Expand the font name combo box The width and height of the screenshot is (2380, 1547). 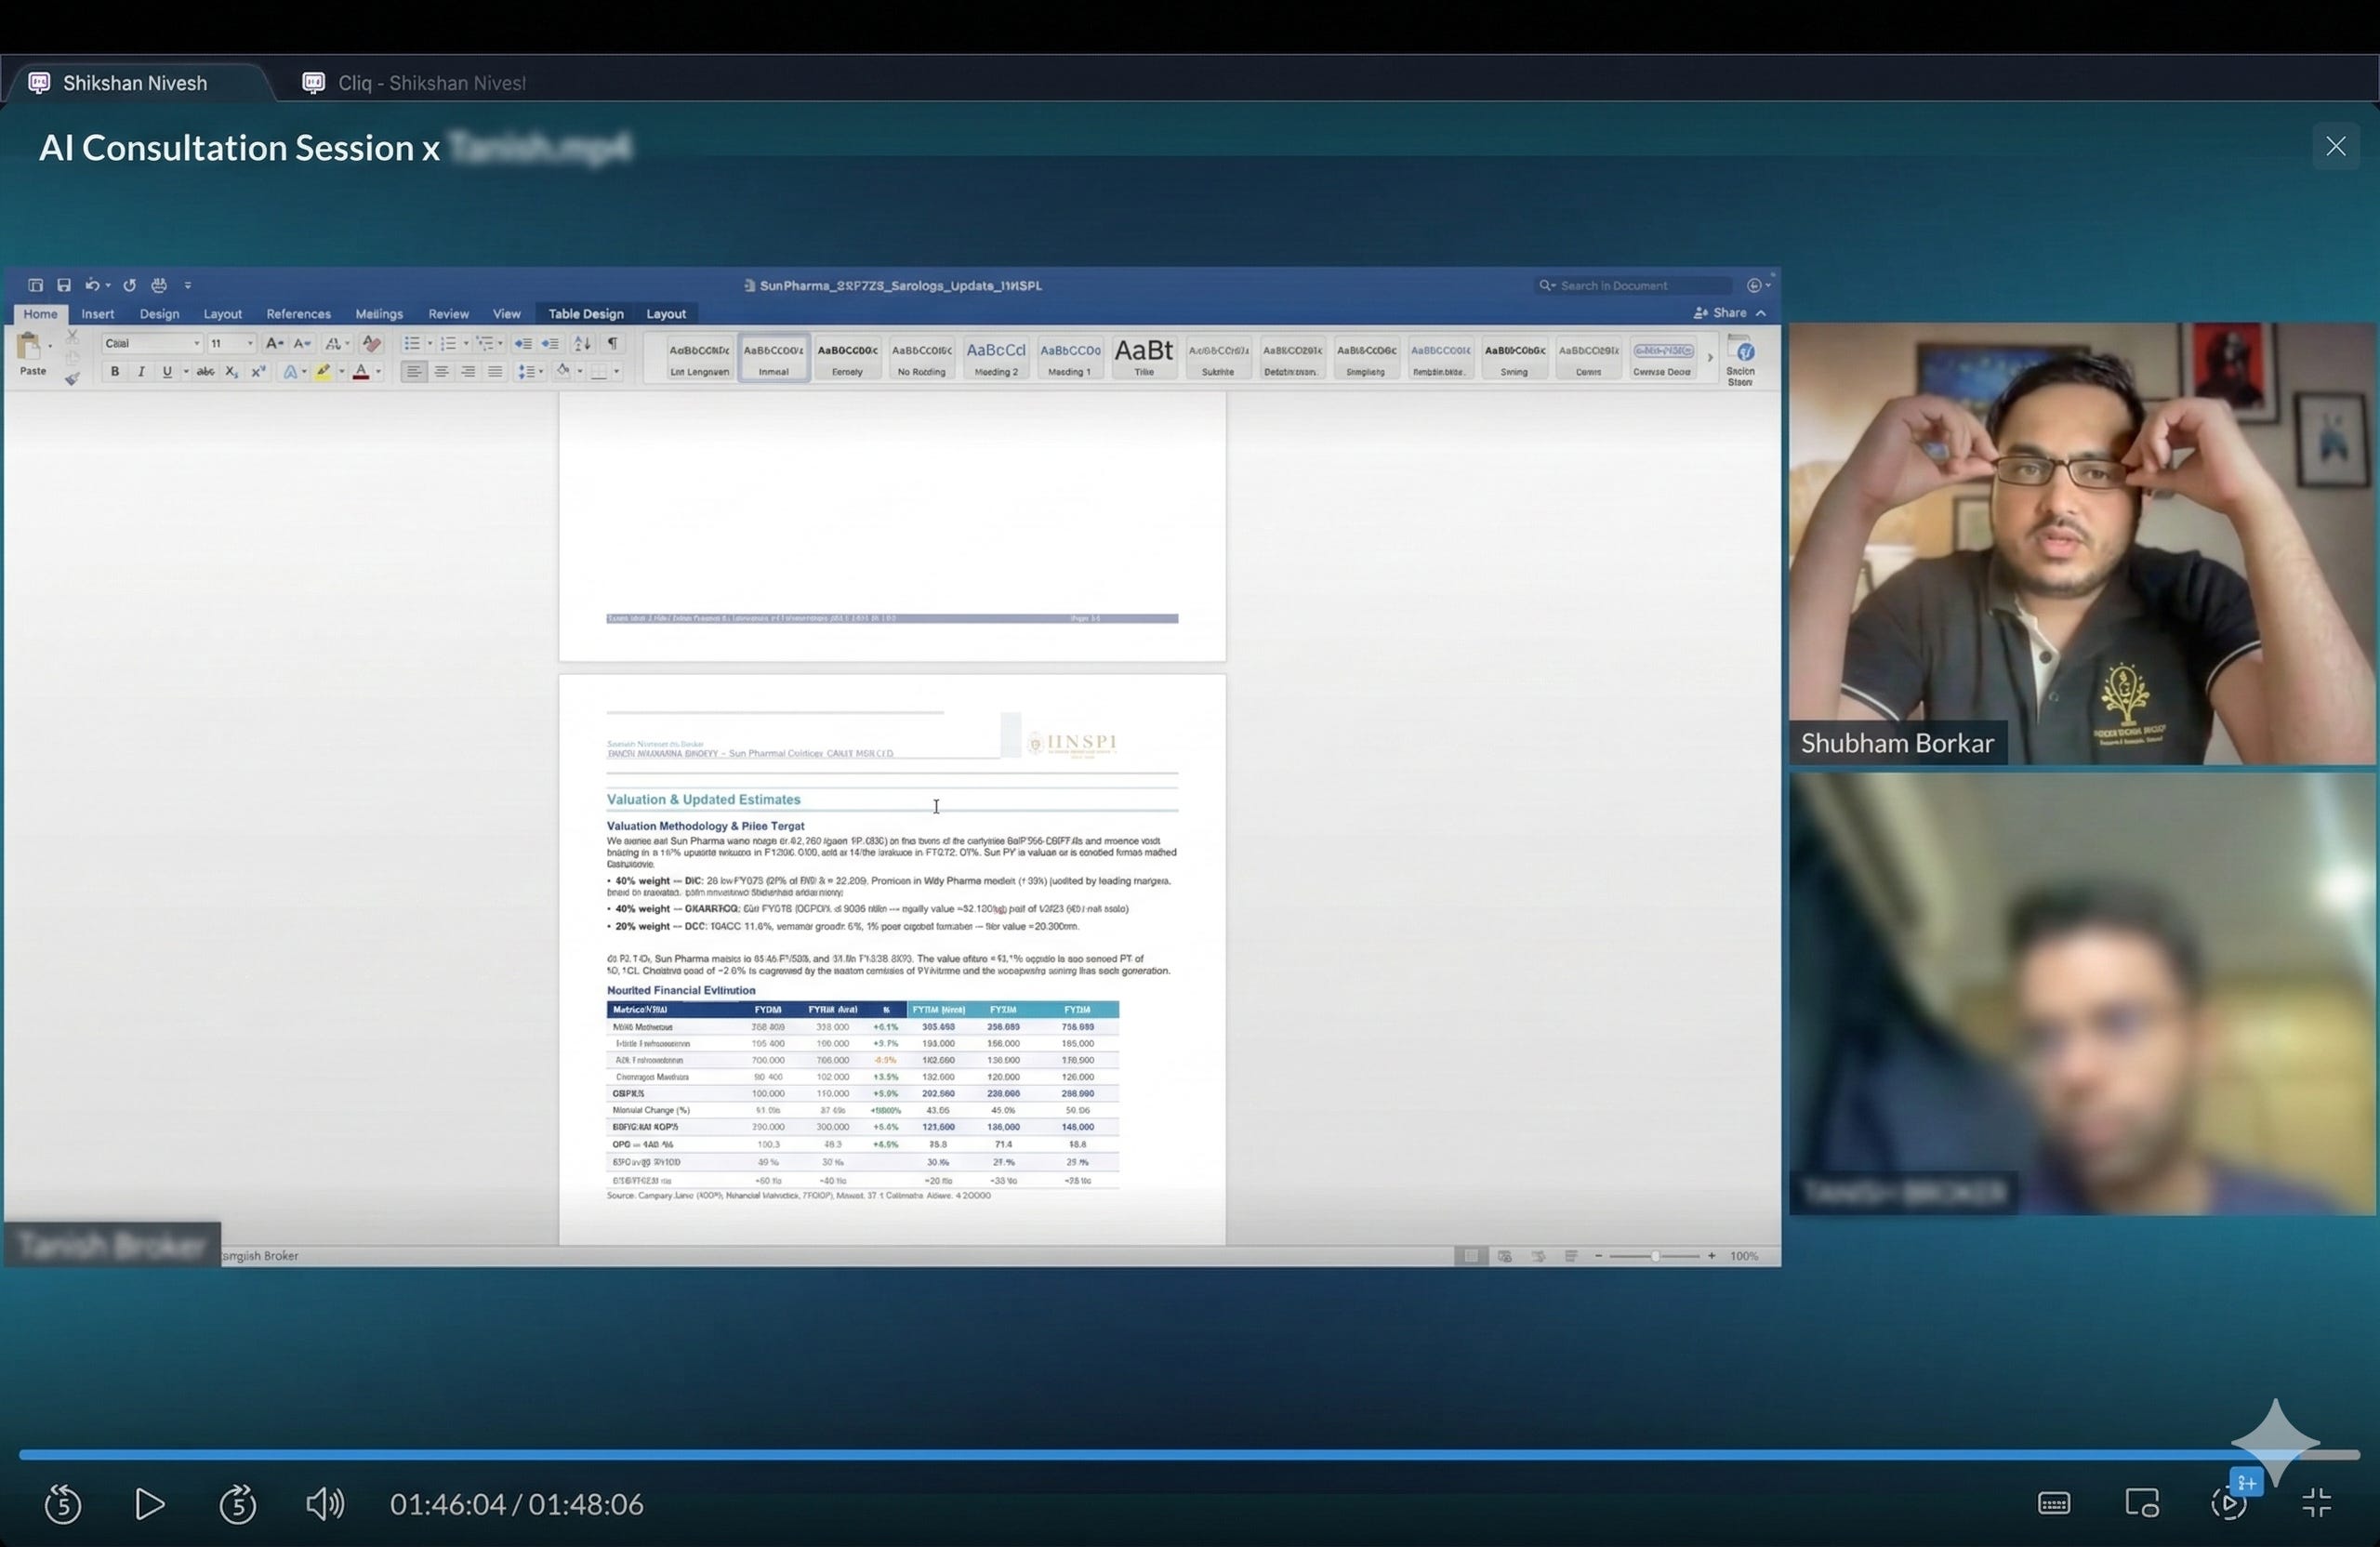[196, 344]
